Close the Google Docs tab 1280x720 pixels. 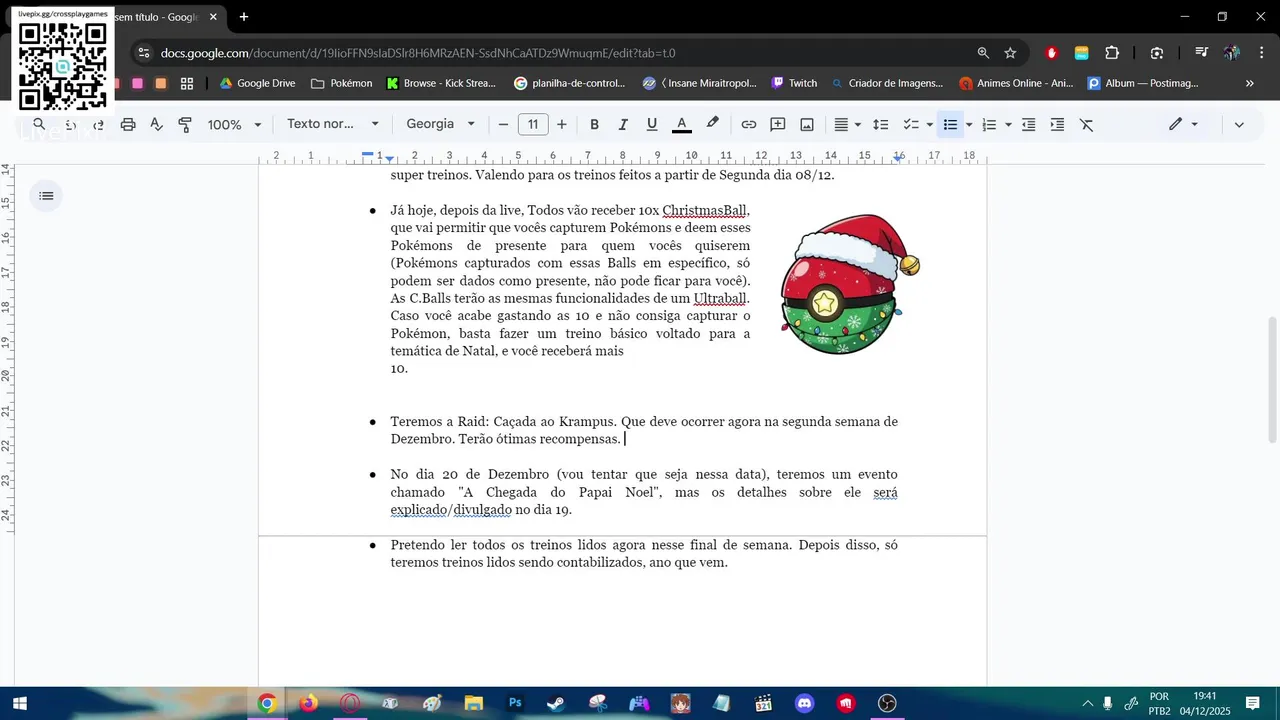(x=213, y=17)
